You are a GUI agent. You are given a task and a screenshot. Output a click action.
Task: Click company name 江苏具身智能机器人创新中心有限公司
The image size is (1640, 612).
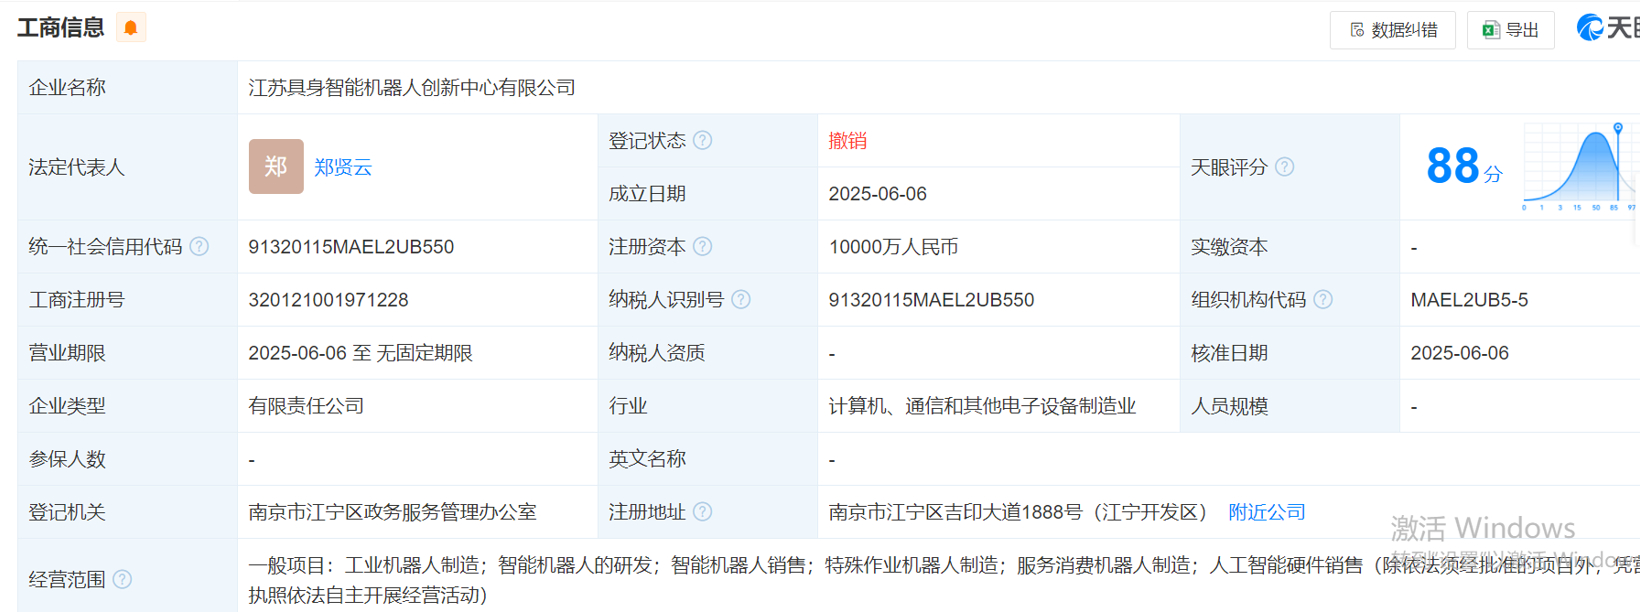(x=412, y=88)
